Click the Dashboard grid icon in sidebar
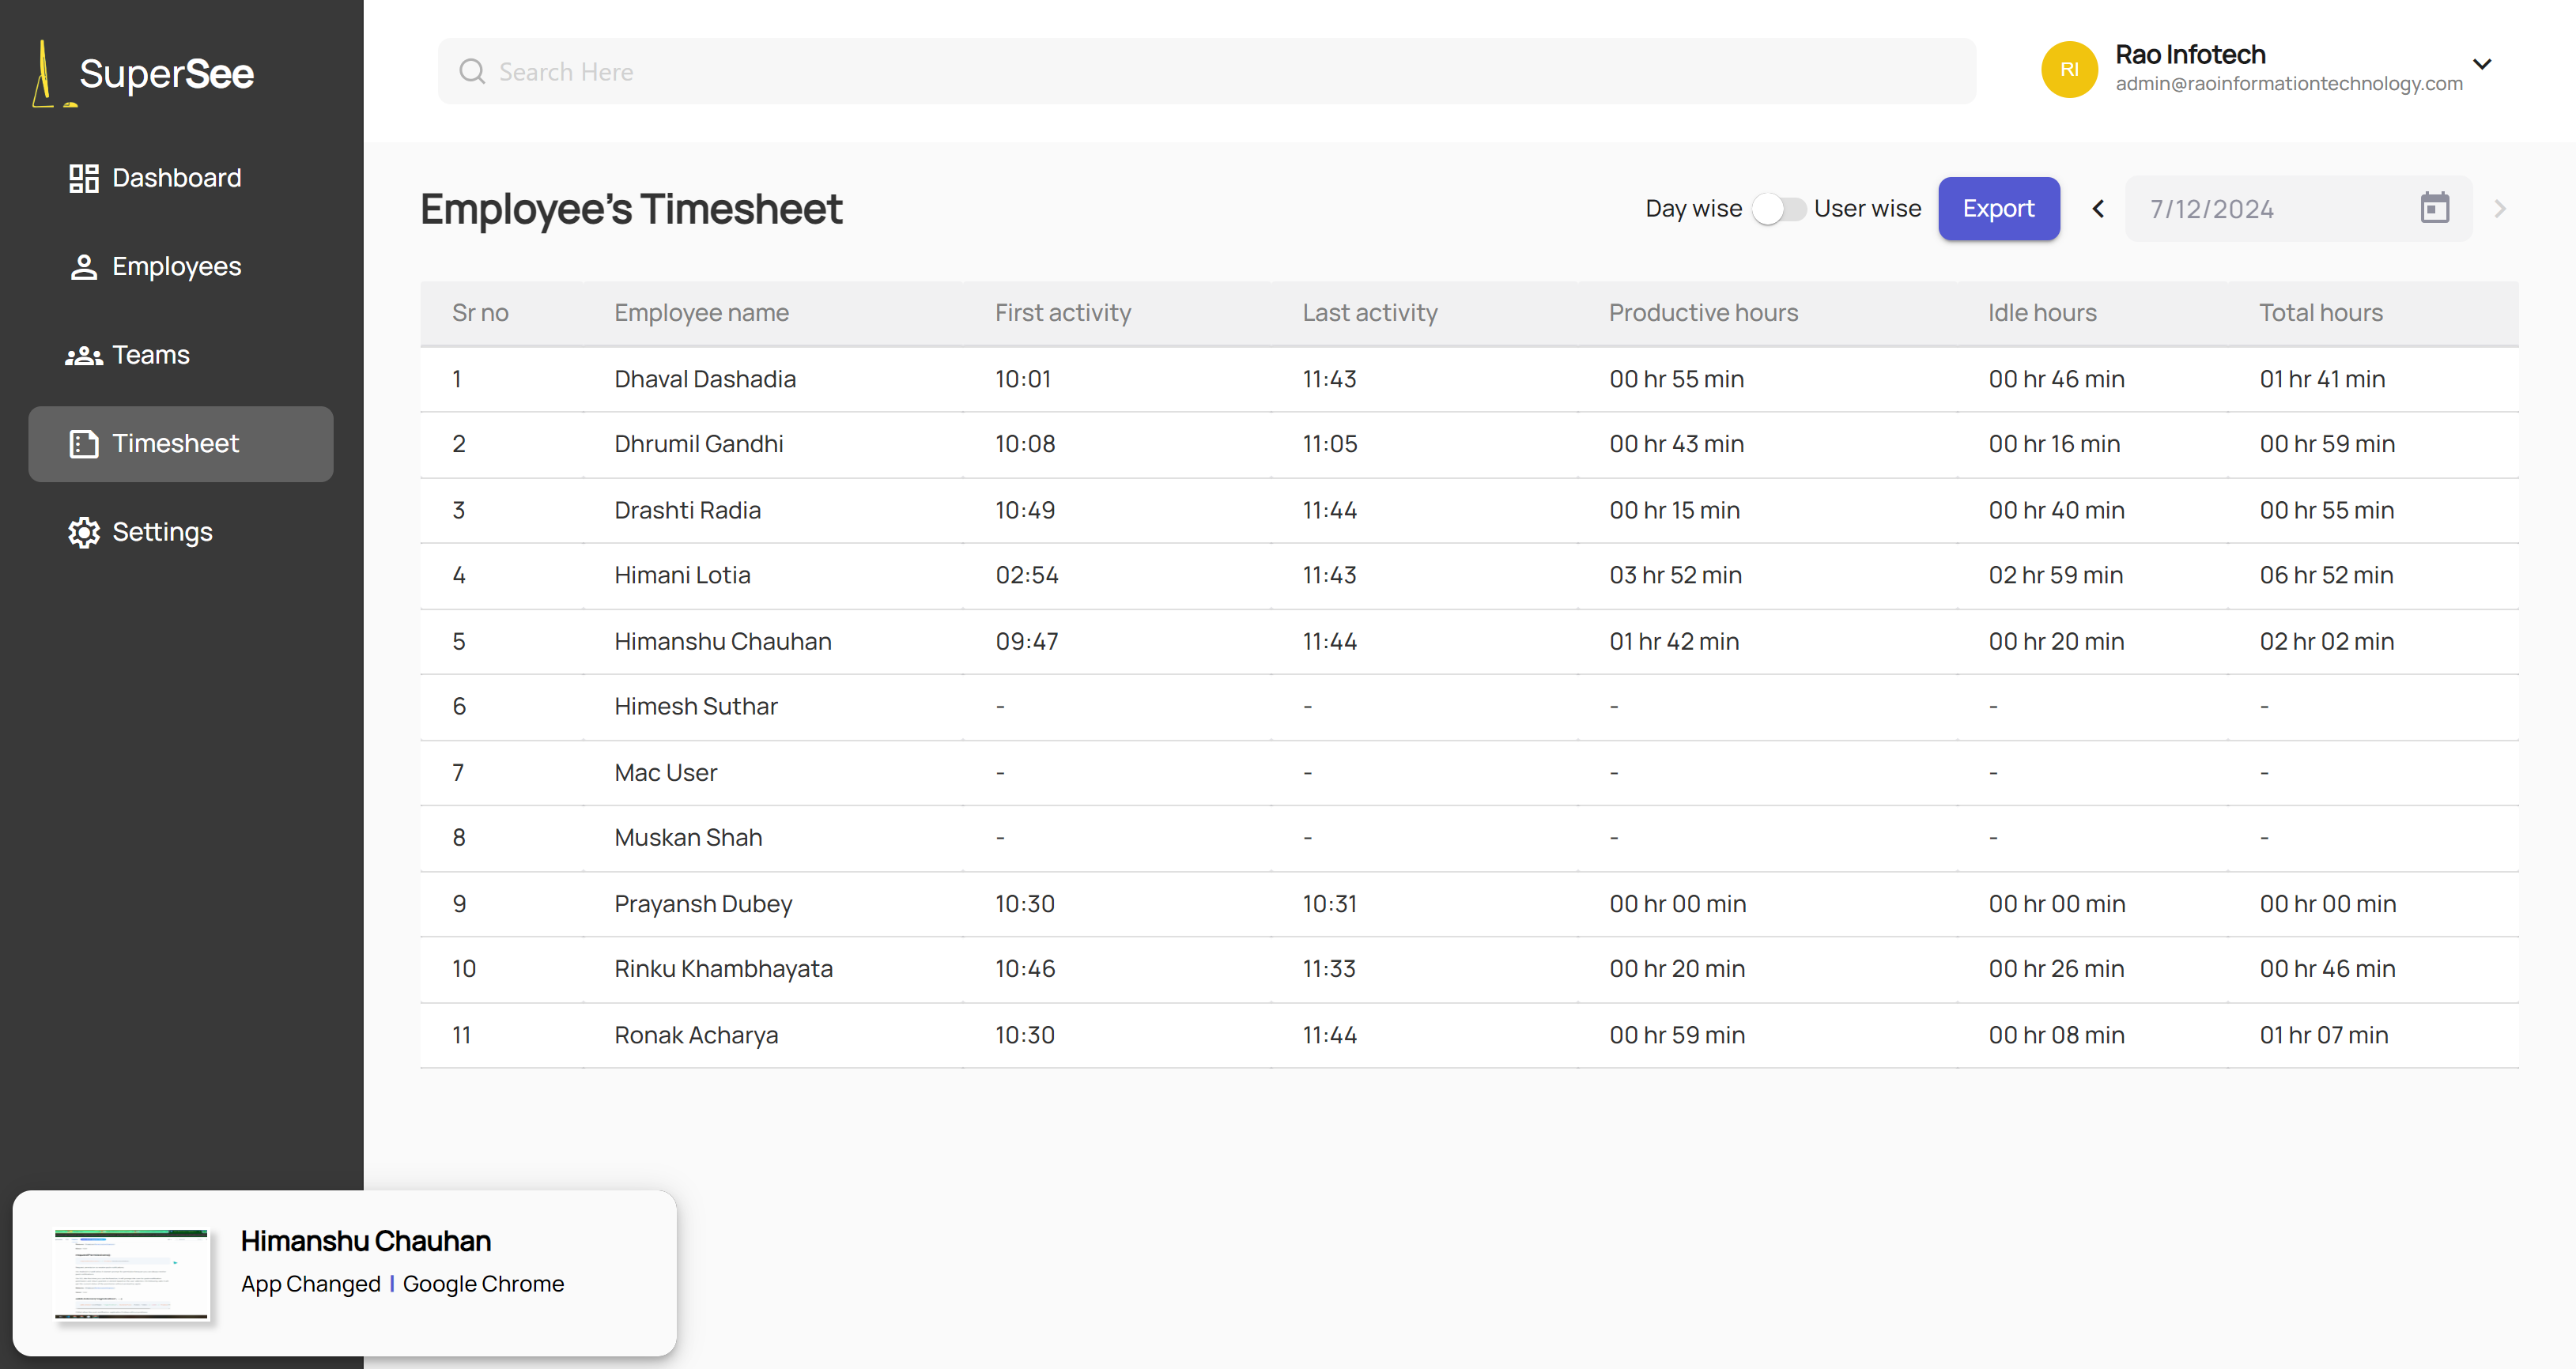Screen dimensions: 2576x1369 click(84, 178)
